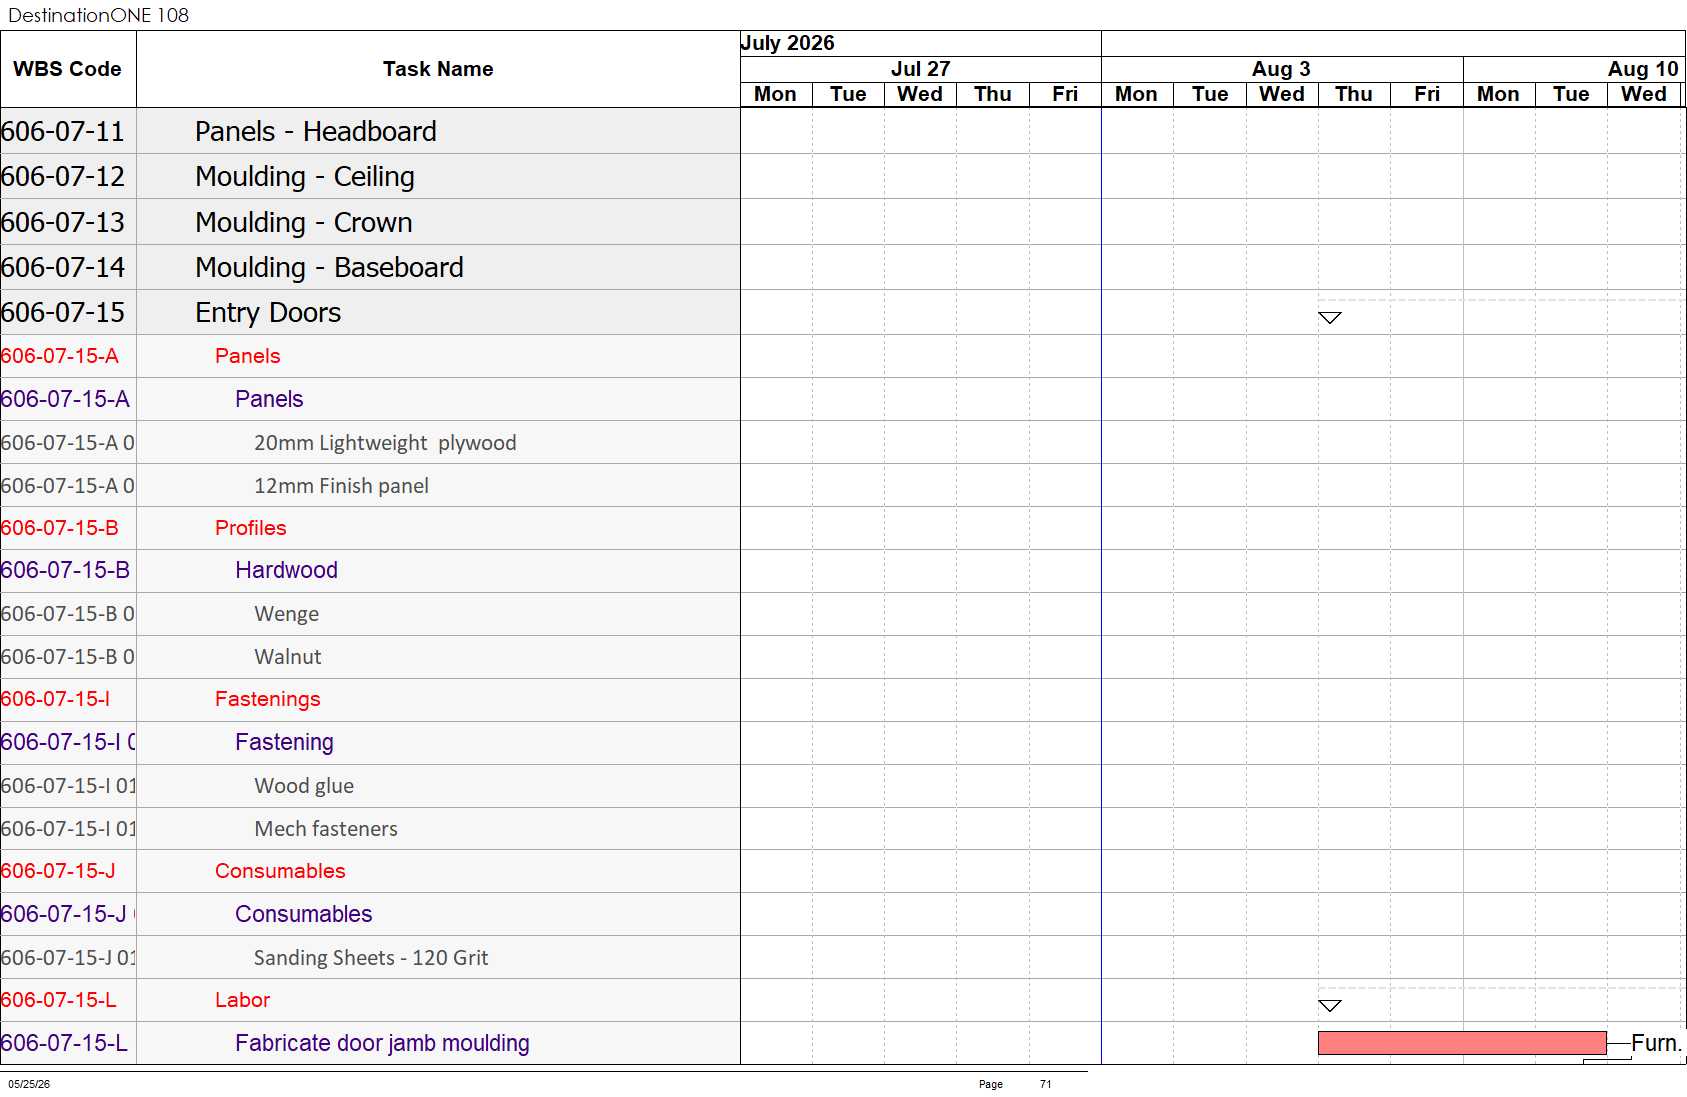Click WBS code 606-07-15-L in red
1687x1097 pixels.
pyautogui.click(x=59, y=1000)
